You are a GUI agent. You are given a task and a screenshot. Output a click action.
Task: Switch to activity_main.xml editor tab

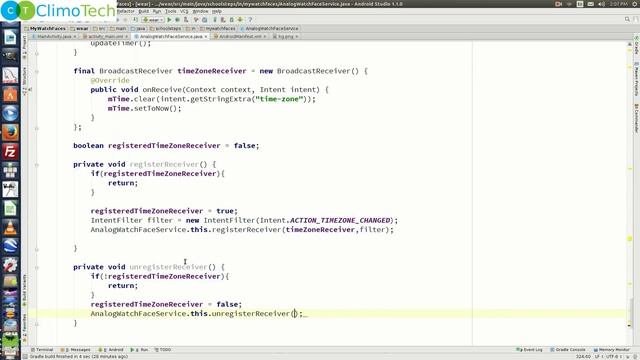[105, 36]
